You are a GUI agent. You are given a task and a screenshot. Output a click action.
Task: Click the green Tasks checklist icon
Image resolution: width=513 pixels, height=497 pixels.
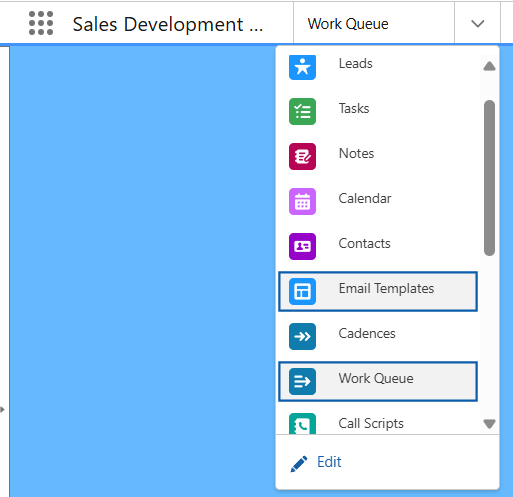pyautogui.click(x=302, y=111)
